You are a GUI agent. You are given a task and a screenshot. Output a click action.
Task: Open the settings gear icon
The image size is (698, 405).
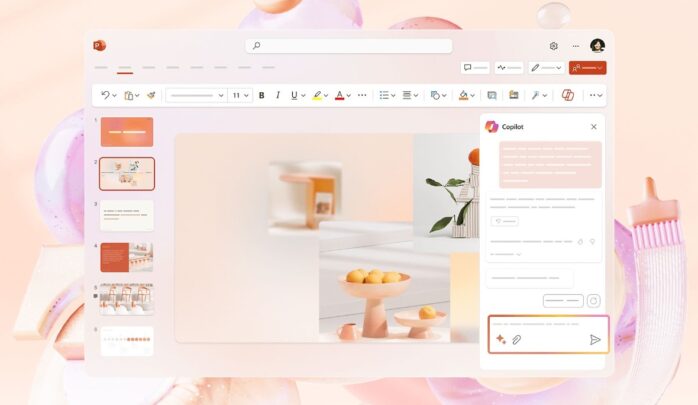point(553,46)
